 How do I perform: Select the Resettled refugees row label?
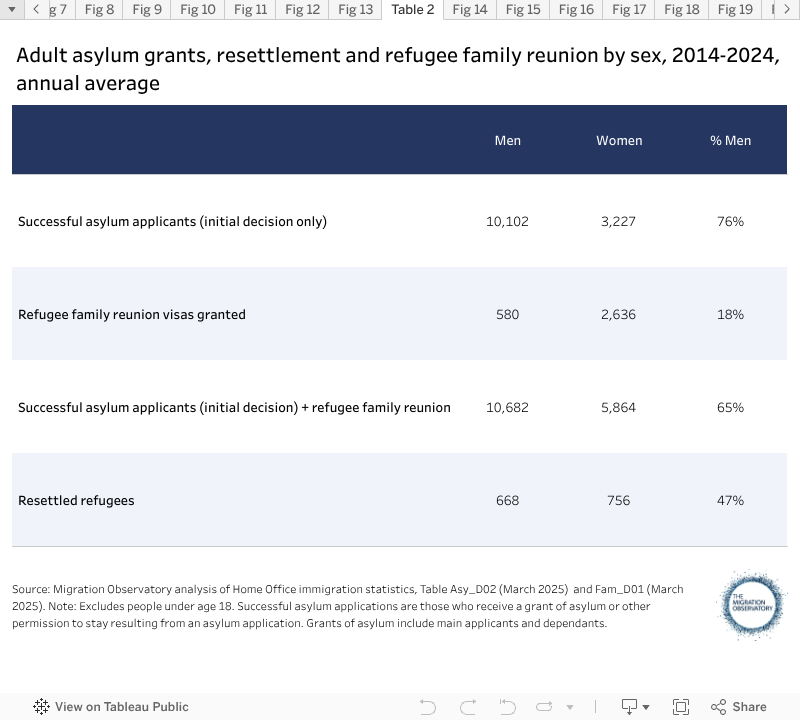pos(76,500)
